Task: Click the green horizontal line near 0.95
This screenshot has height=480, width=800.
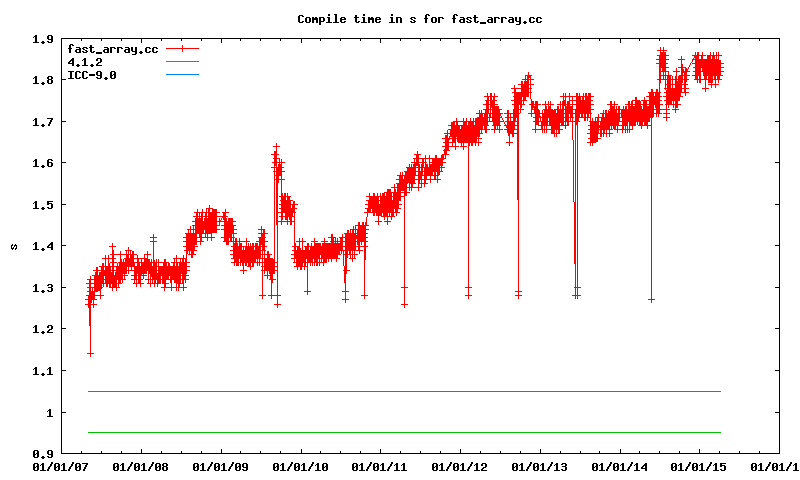Action: point(400,433)
